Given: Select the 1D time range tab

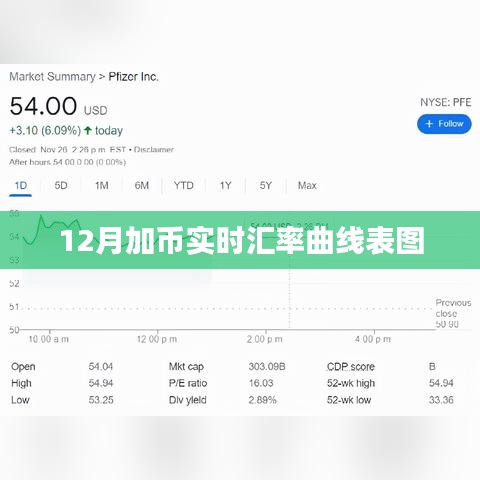Looking at the screenshot, I should pyautogui.click(x=21, y=186).
